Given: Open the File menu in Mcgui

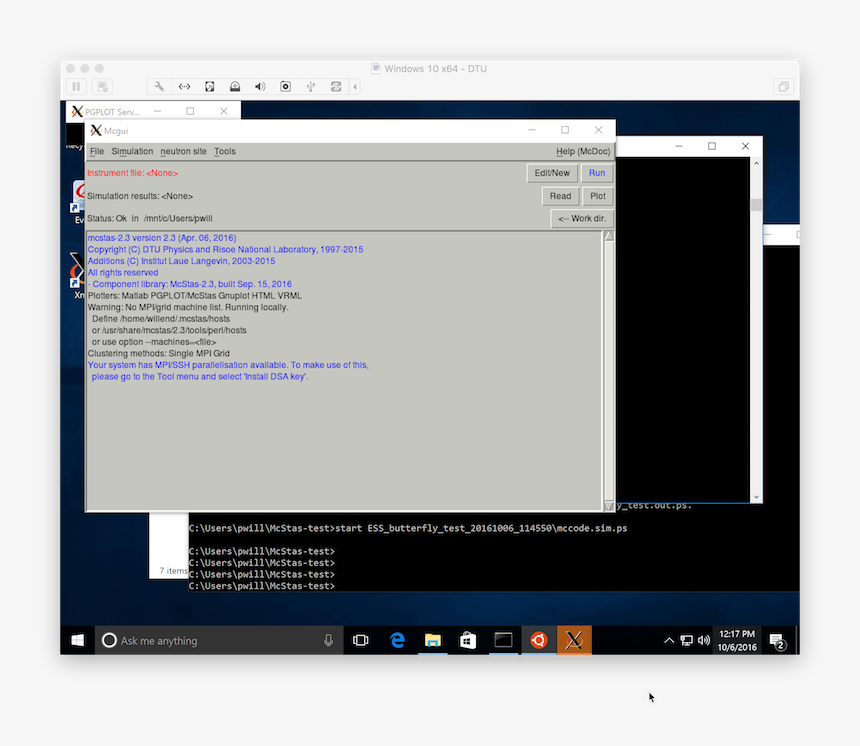Looking at the screenshot, I should pyautogui.click(x=97, y=152).
